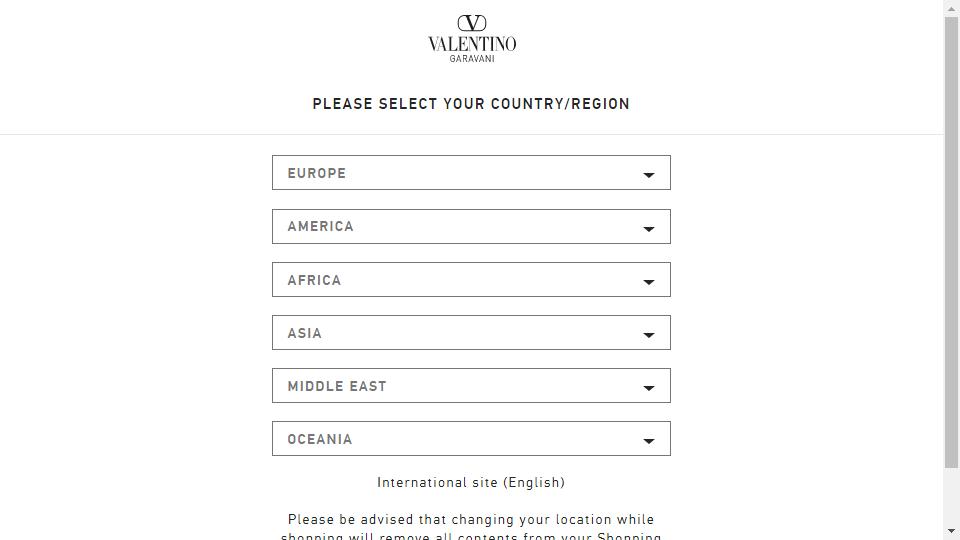
Task: Click the VALENTINO wordmark to go home
Action: click(x=472, y=43)
